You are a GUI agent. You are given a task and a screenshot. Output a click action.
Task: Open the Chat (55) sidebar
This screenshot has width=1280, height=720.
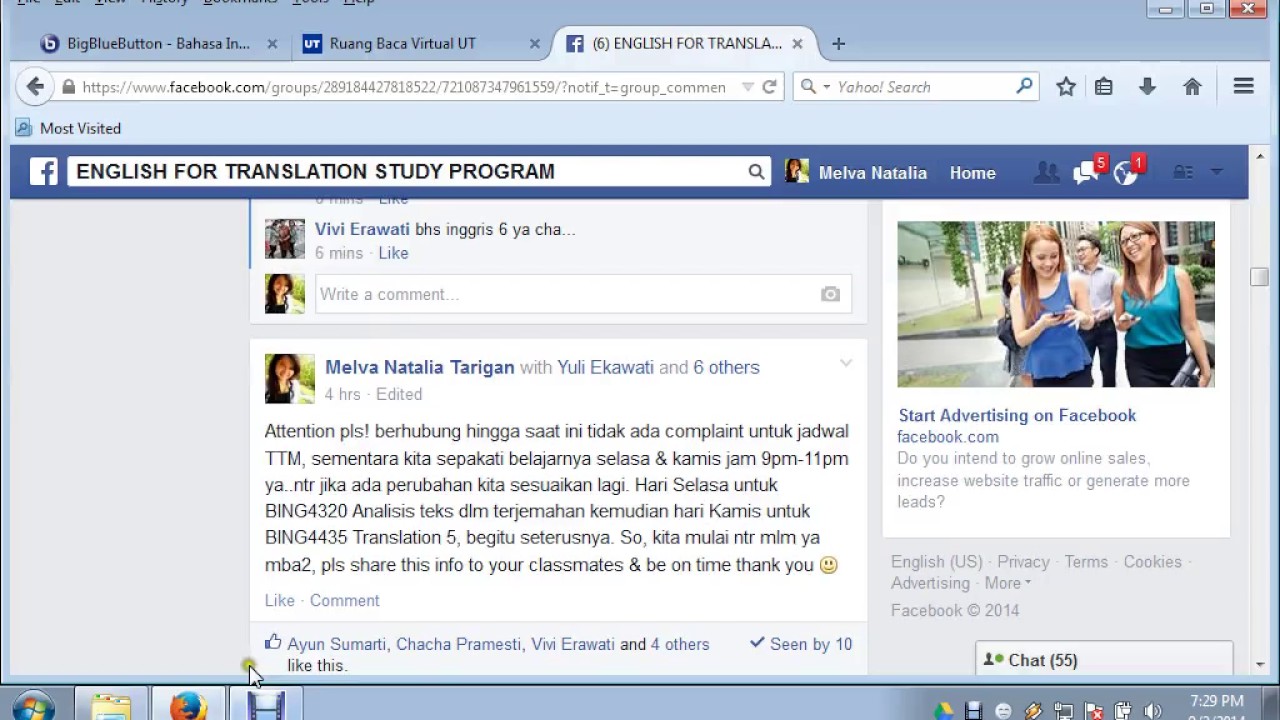(x=1104, y=660)
